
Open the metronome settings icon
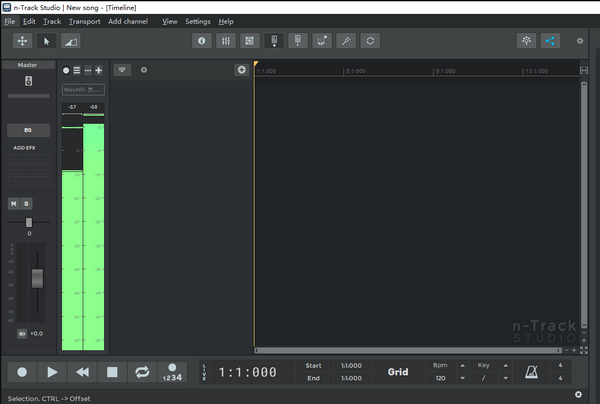point(532,372)
